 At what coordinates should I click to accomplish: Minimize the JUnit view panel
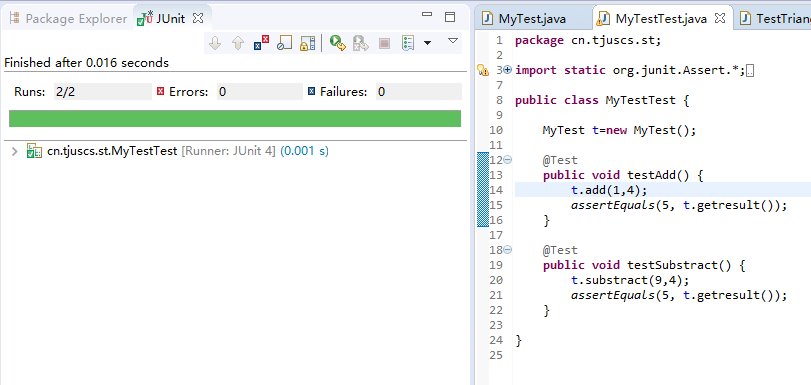[x=427, y=15]
